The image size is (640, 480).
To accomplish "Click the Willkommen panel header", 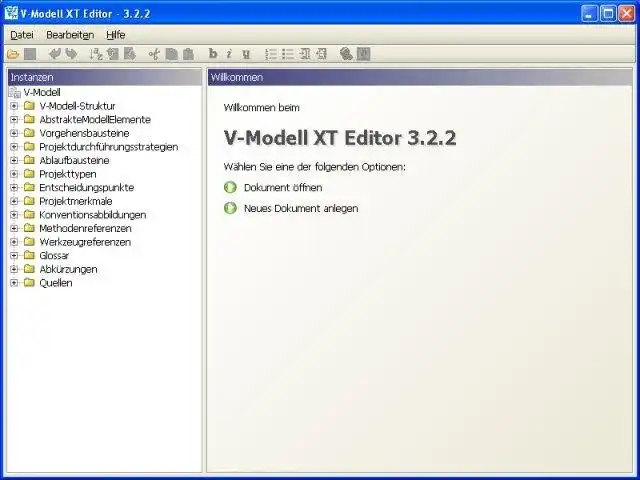I will (x=420, y=77).
